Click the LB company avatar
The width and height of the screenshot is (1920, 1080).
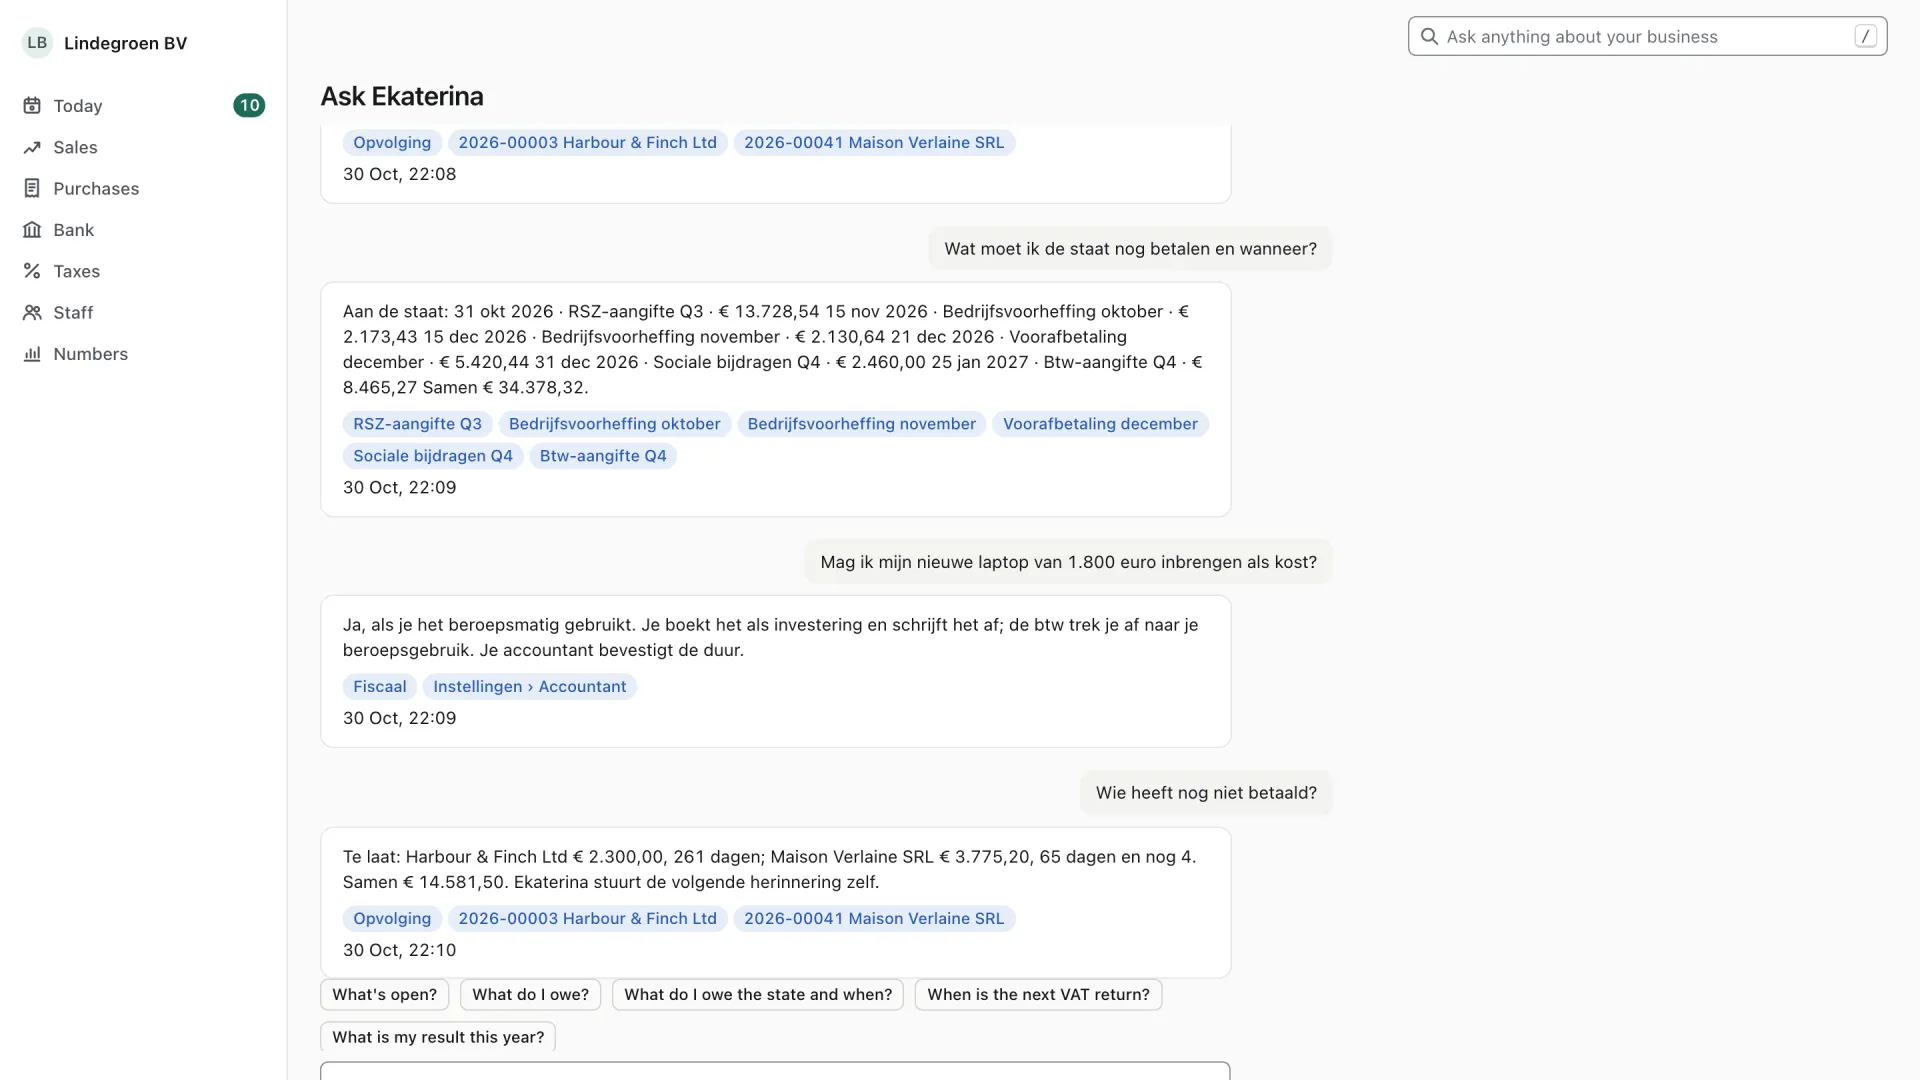click(37, 43)
